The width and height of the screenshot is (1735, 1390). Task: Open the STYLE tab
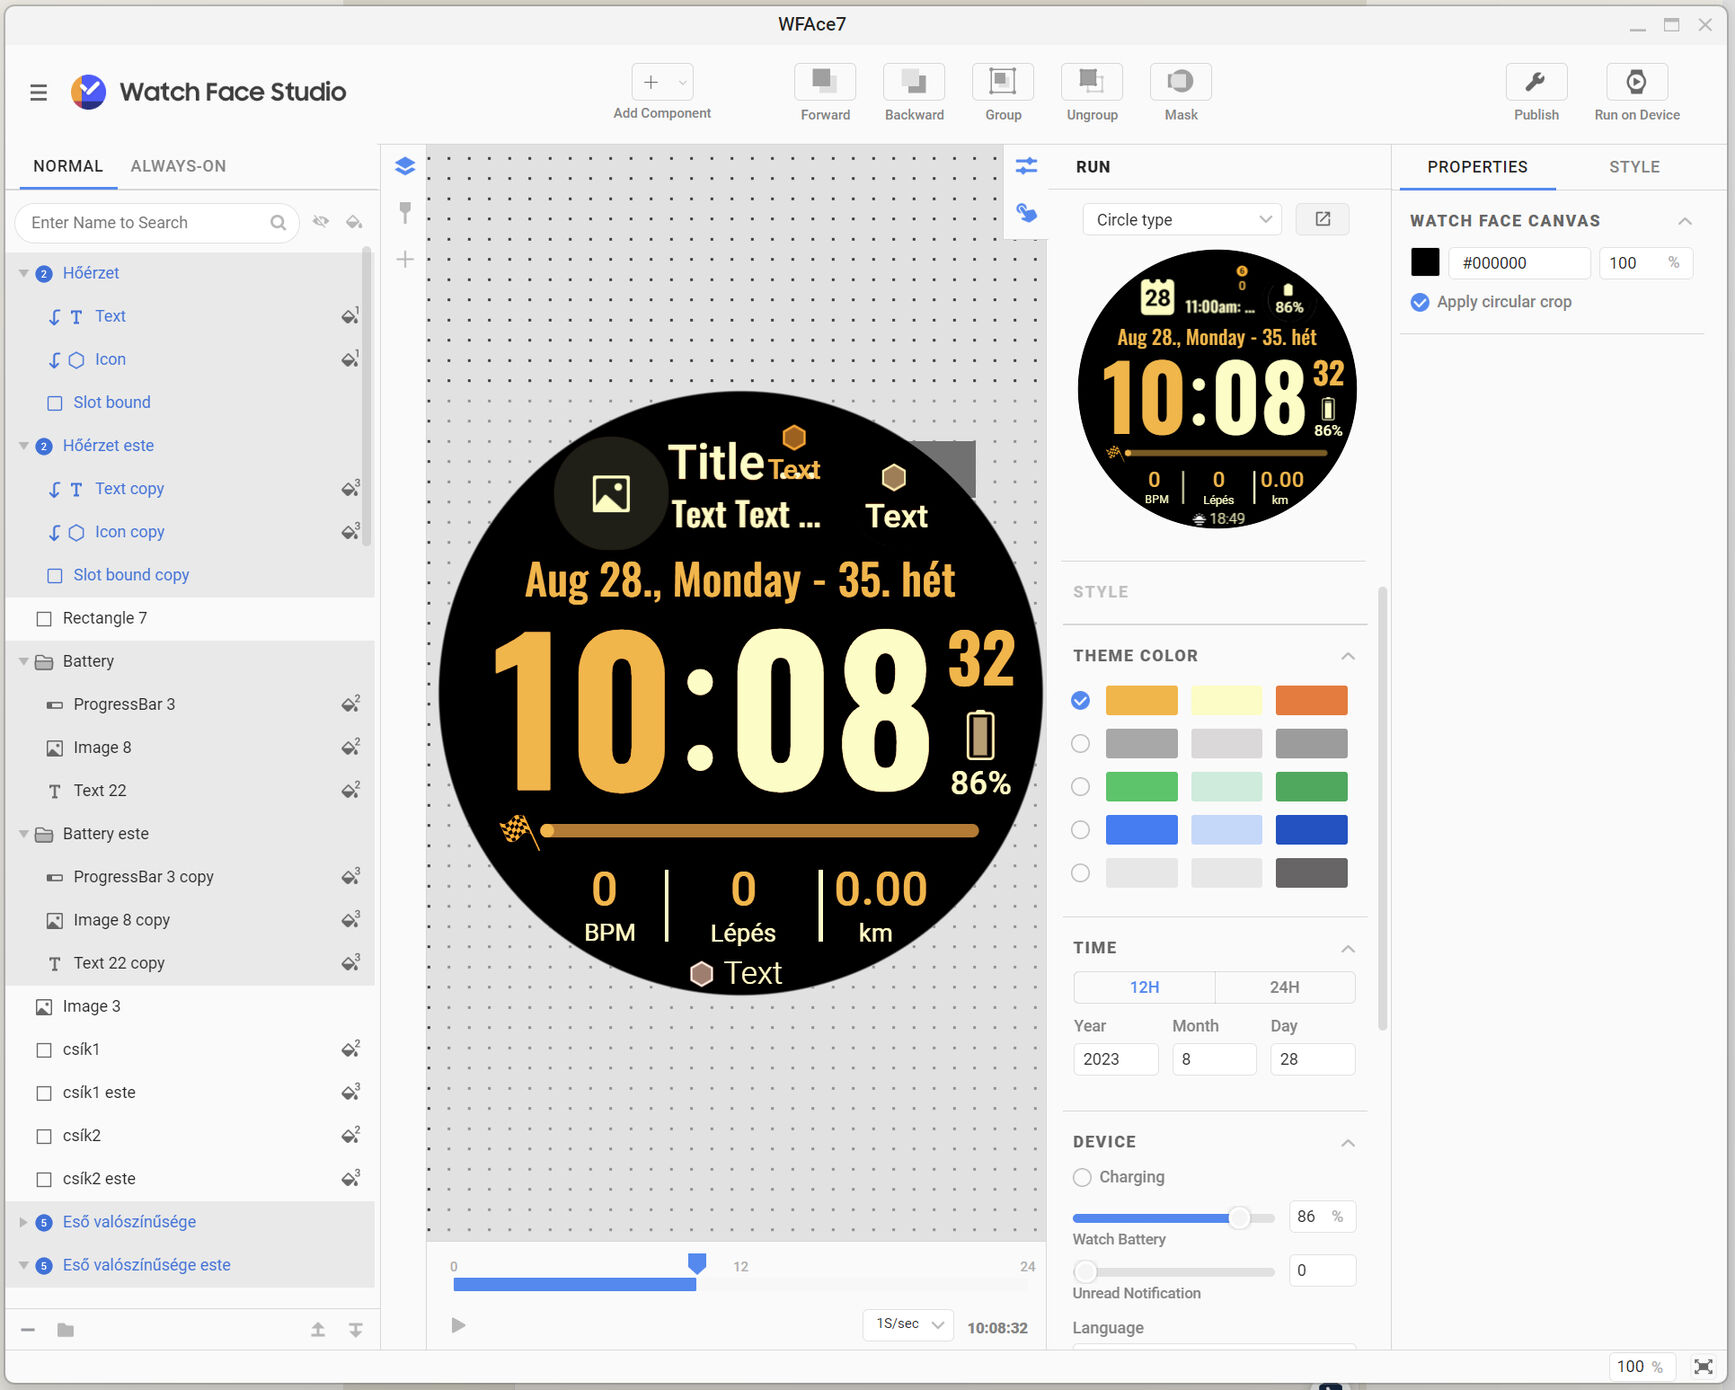tap(1634, 167)
